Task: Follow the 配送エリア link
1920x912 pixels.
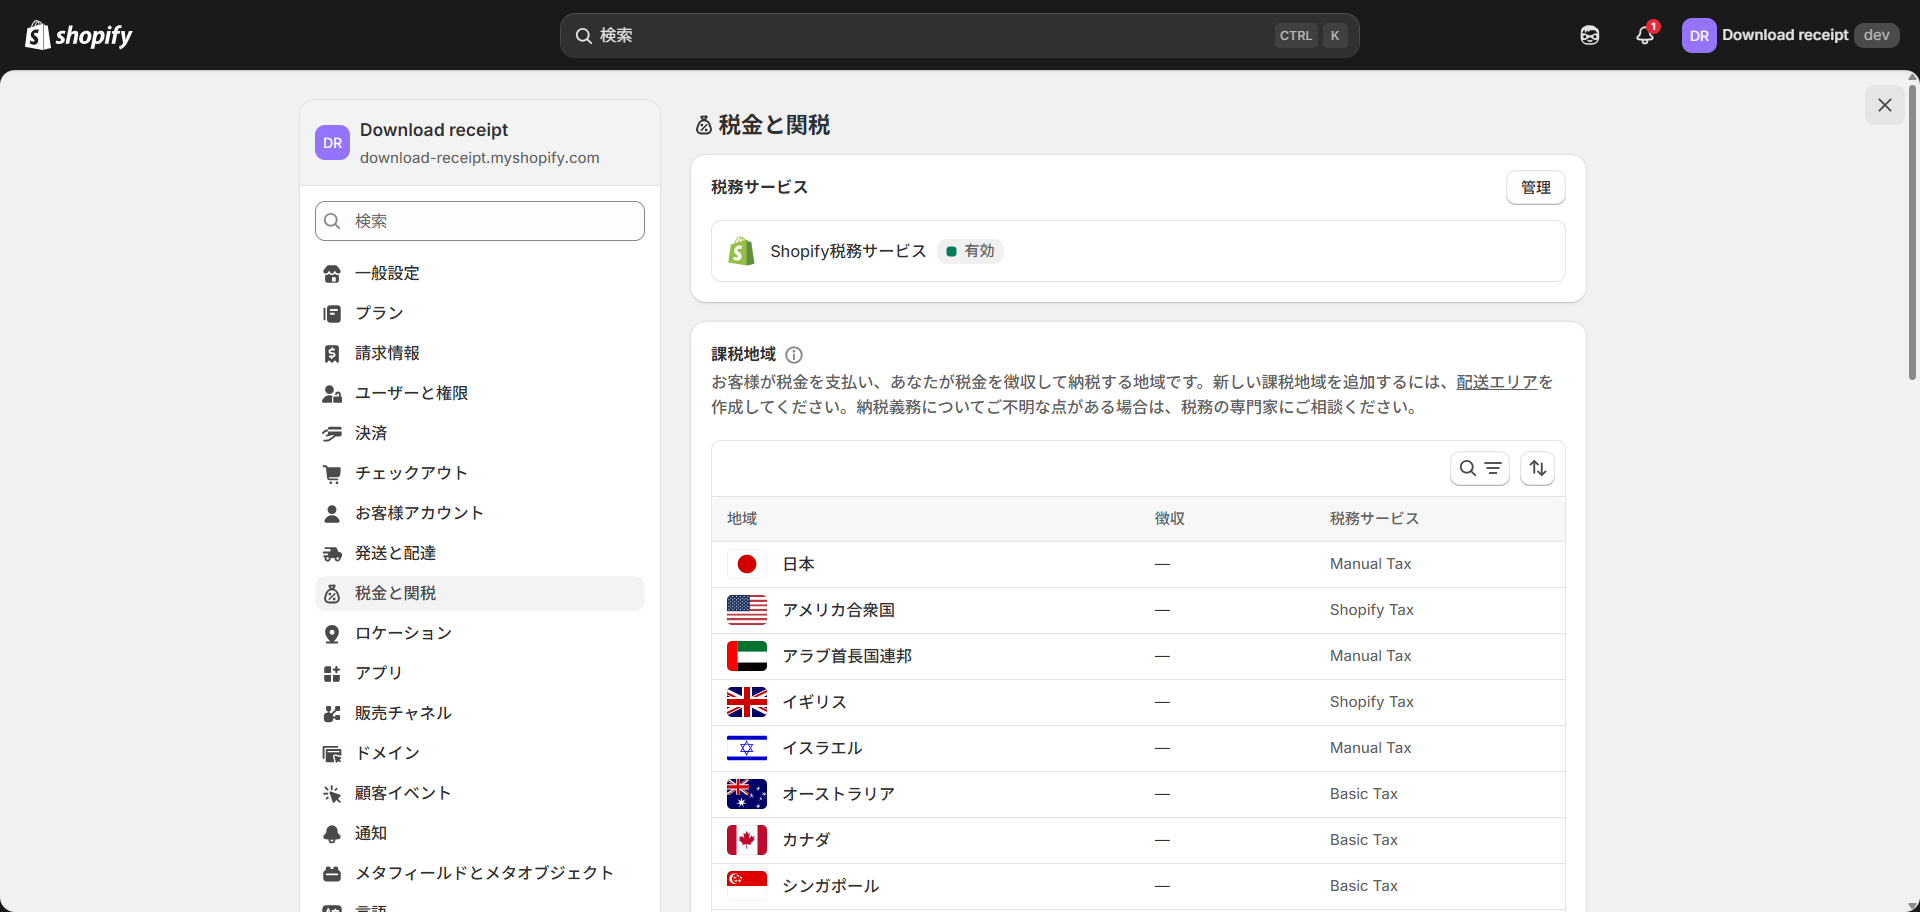Action: click(x=1496, y=382)
